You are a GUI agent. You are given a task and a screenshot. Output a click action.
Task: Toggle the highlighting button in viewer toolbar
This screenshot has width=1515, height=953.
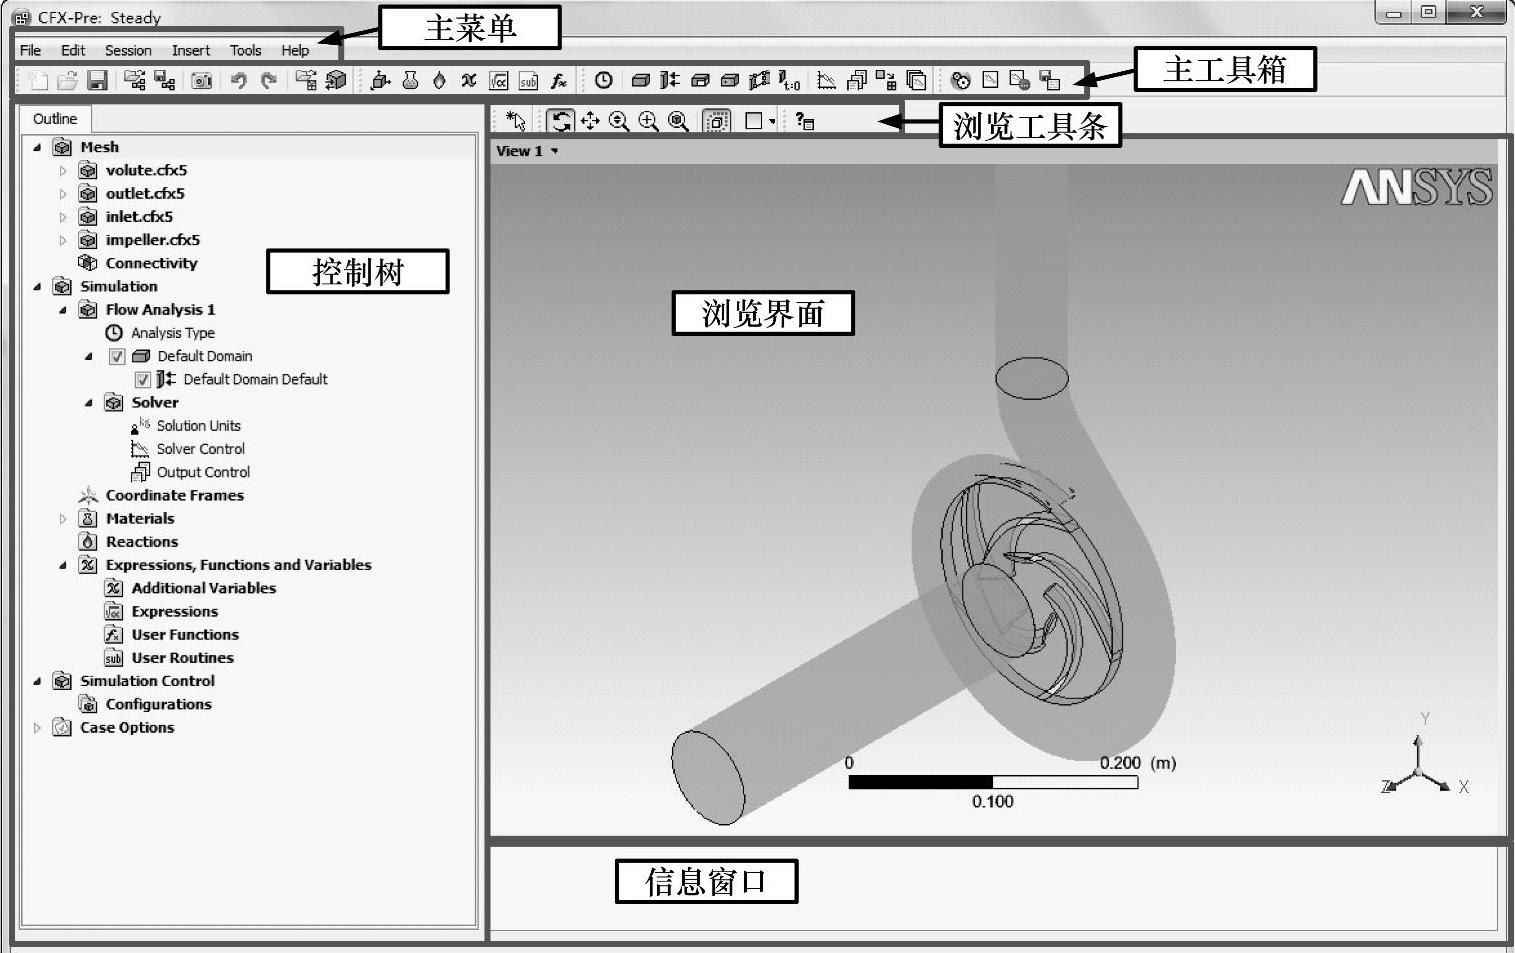[x=716, y=121]
